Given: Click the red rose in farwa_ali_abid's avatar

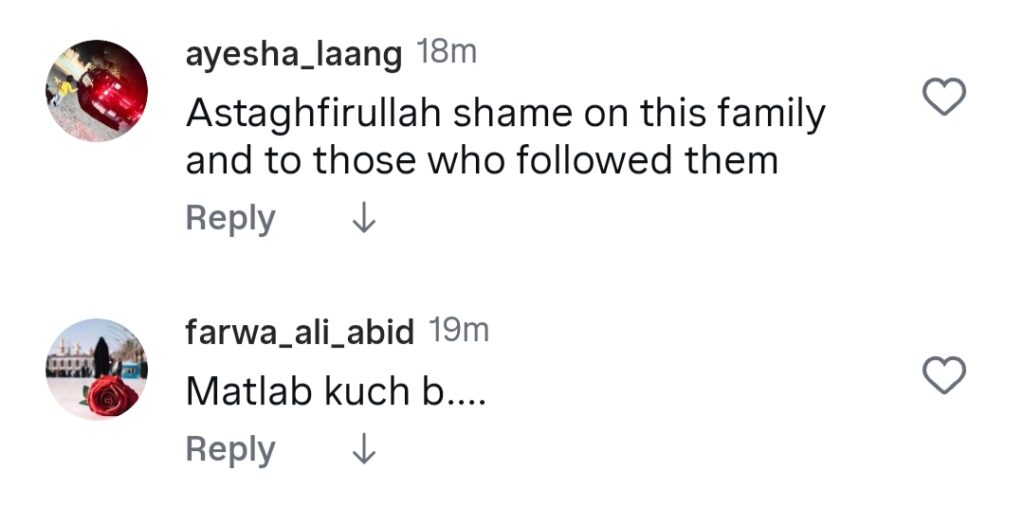Looking at the screenshot, I should [112, 394].
